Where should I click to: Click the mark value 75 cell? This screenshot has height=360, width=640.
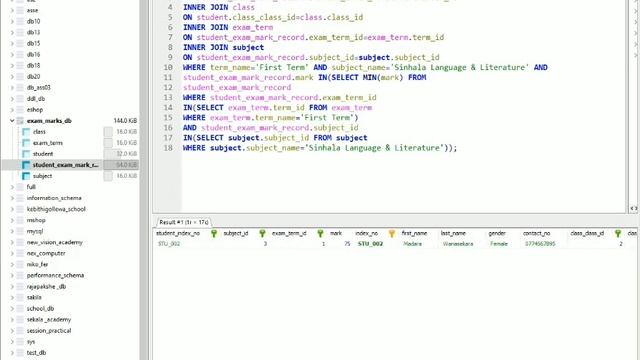(347, 244)
